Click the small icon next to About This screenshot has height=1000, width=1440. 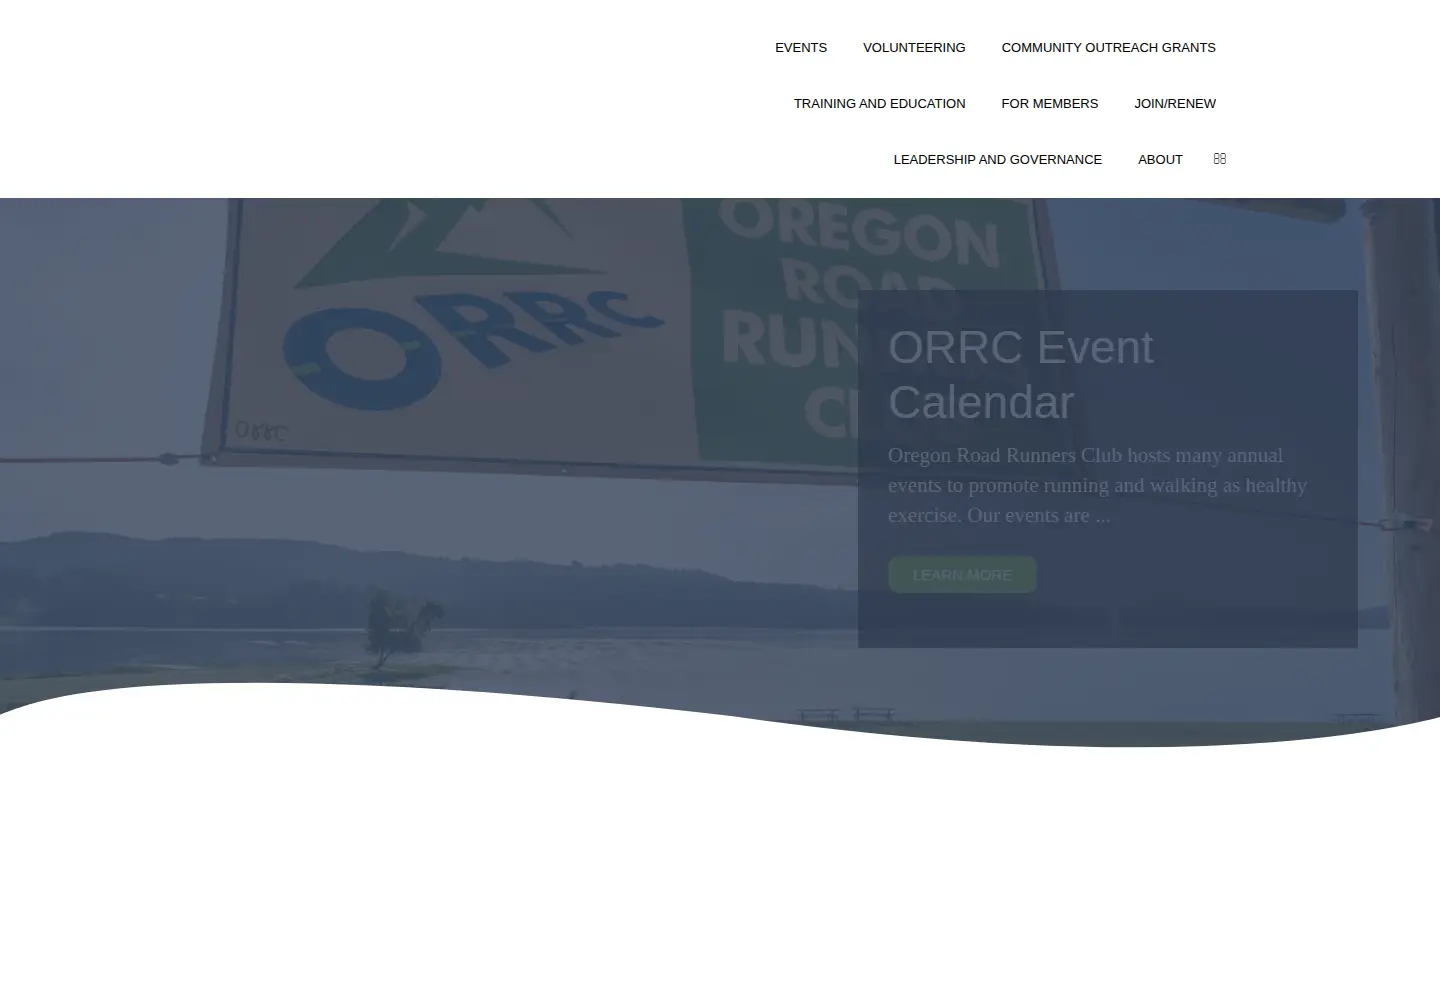pos(1219,159)
